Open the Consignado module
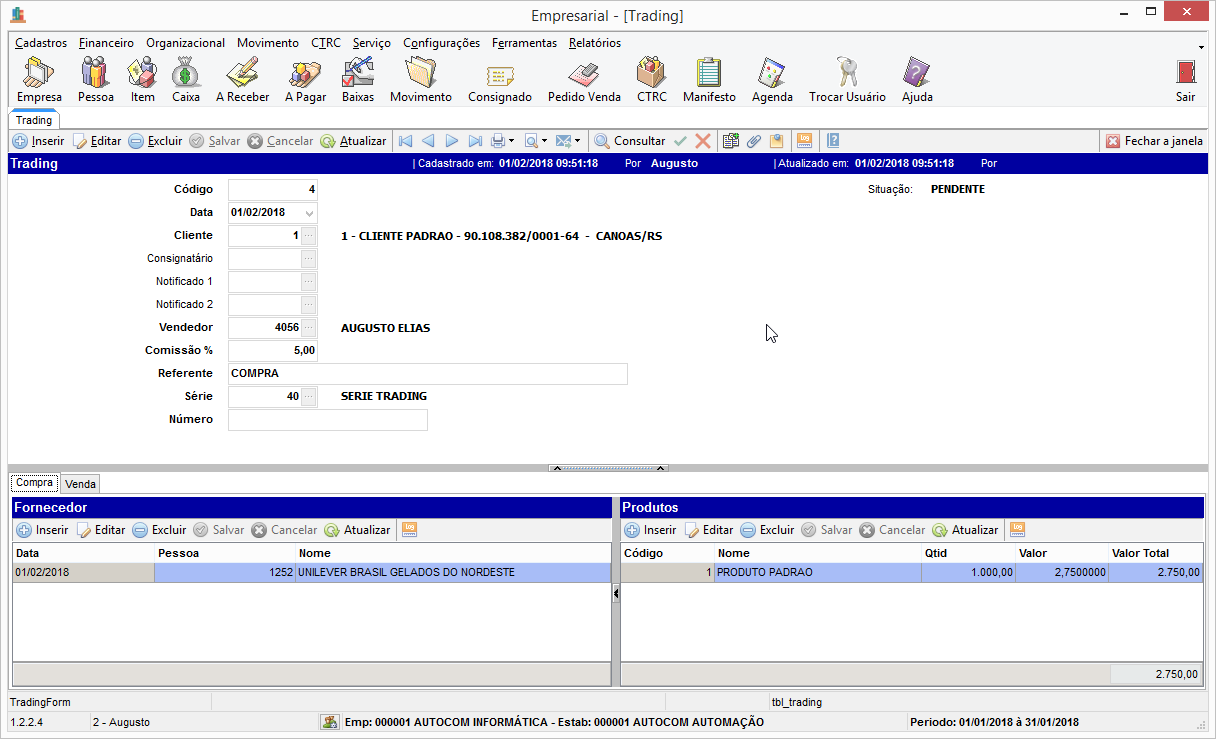The image size is (1216, 739). [500, 80]
